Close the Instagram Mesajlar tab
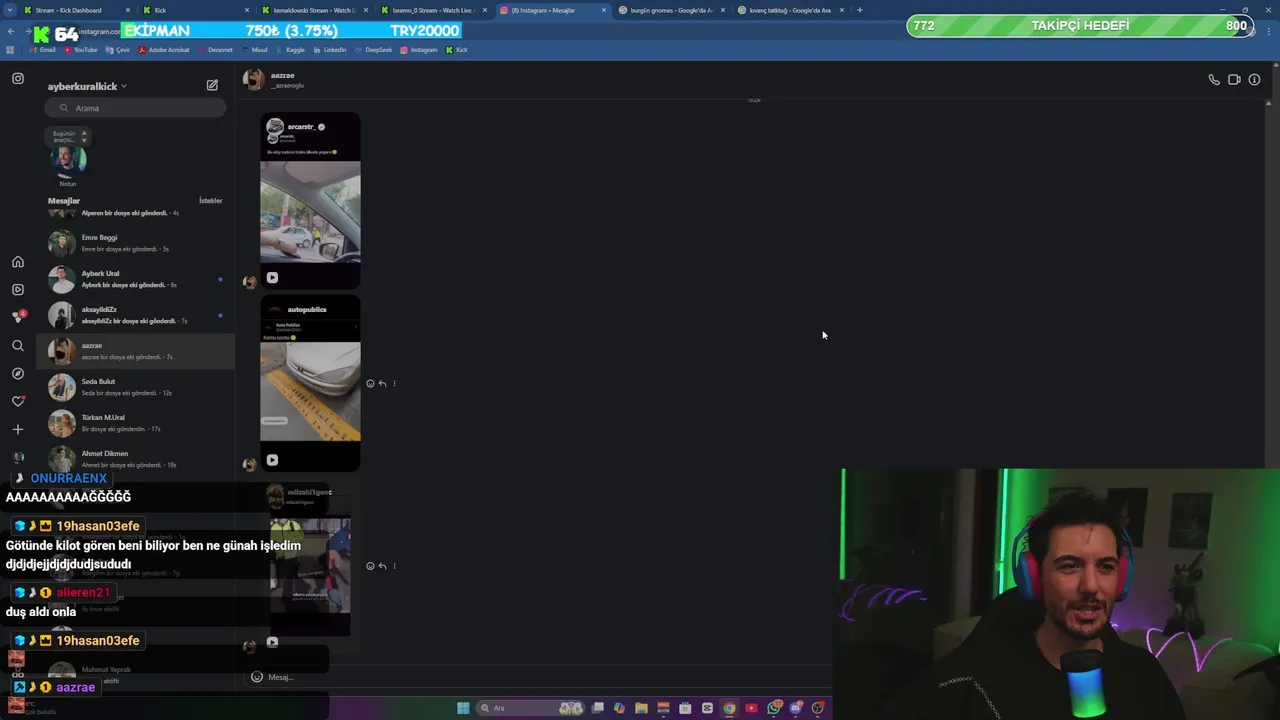The width and height of the screenshot is (1280, 720). click(604, 10)
